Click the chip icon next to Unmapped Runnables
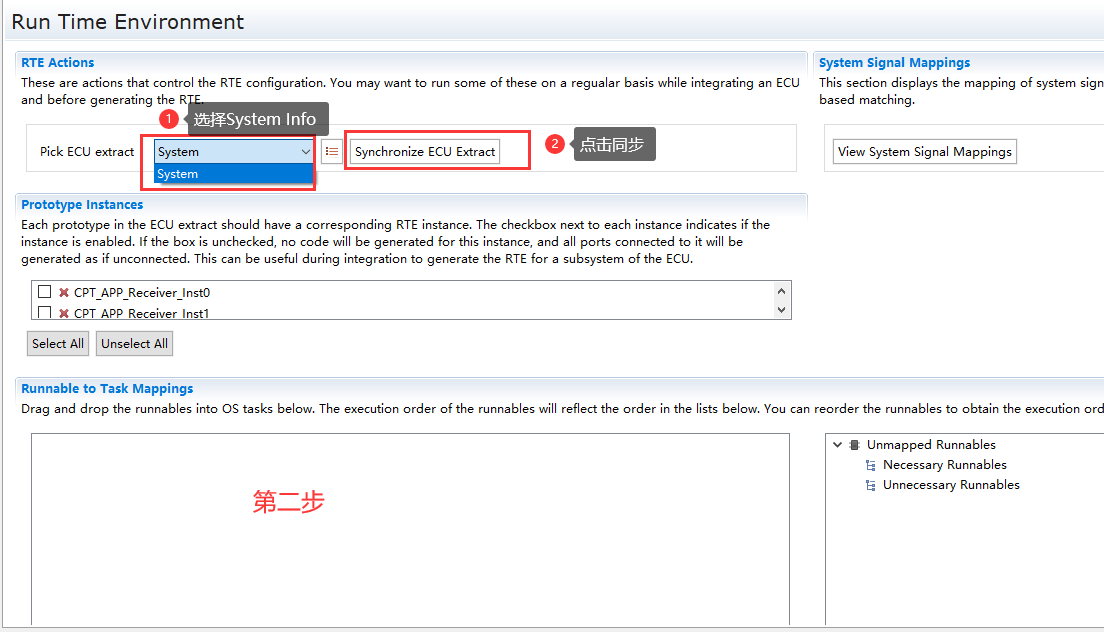The width and height of the screenshot is (1104, 632). (854, 445)
